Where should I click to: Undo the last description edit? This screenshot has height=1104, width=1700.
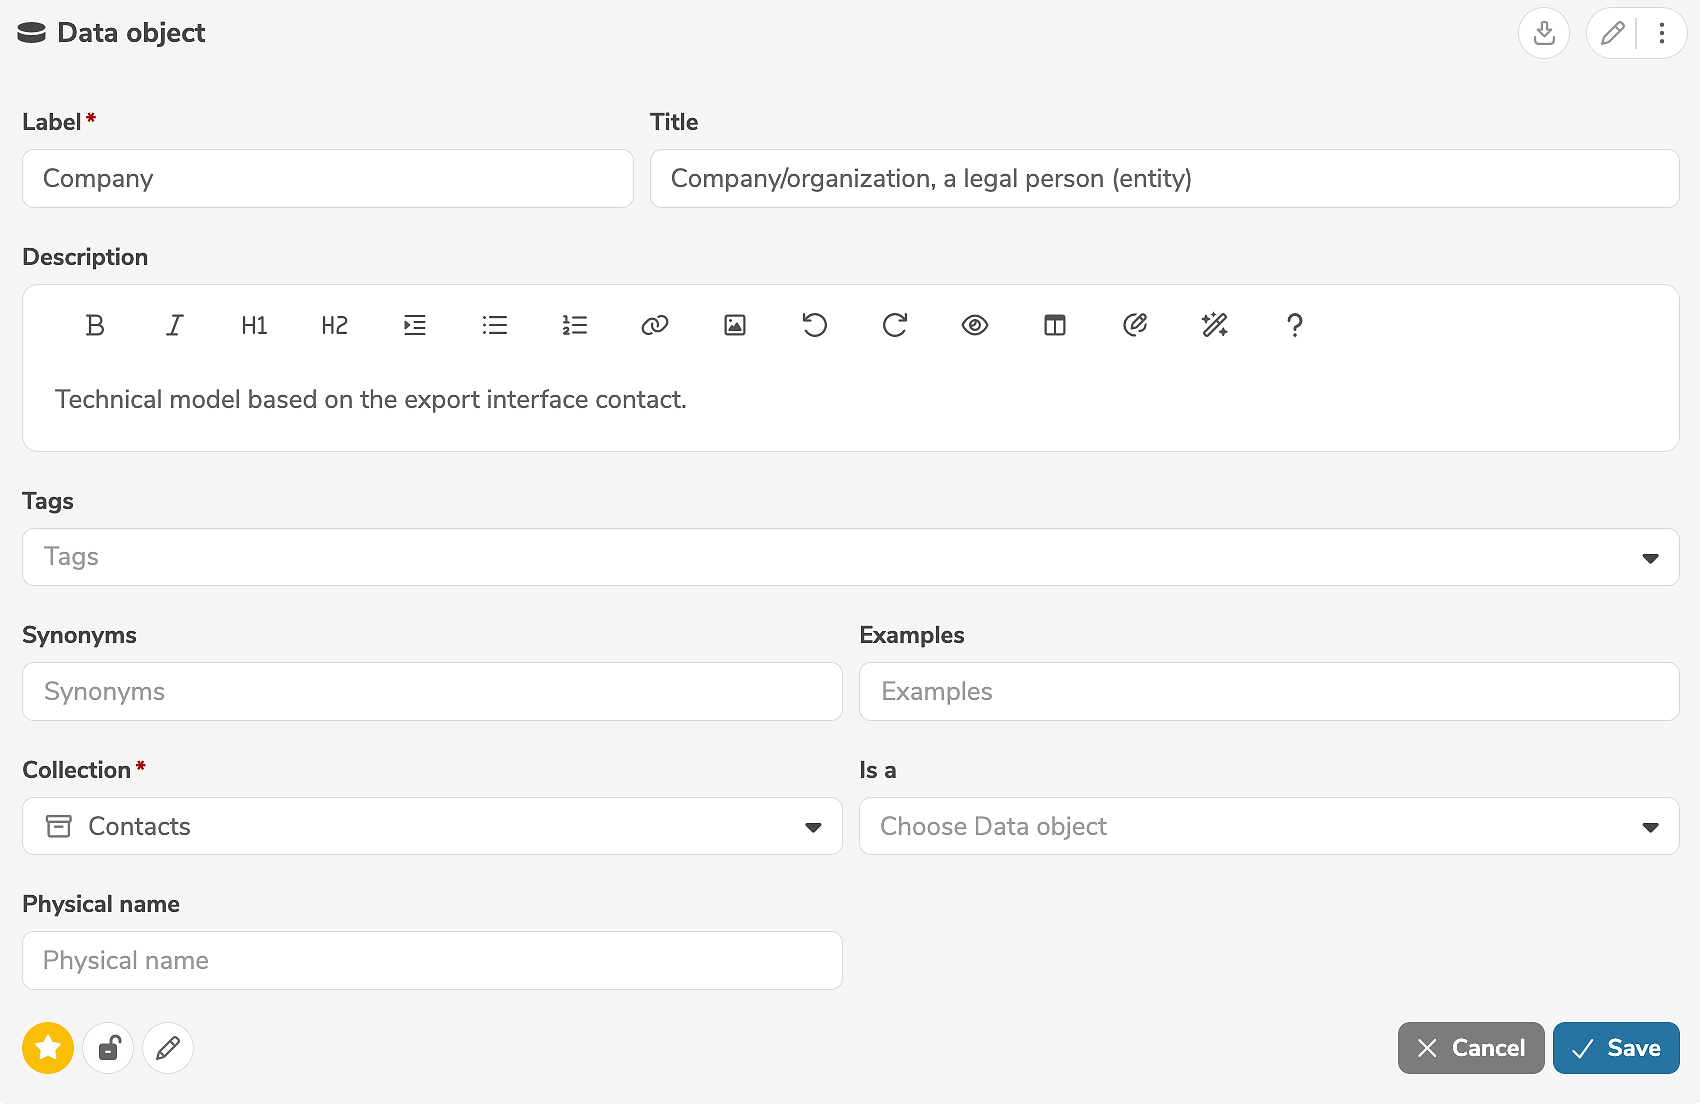815,325
